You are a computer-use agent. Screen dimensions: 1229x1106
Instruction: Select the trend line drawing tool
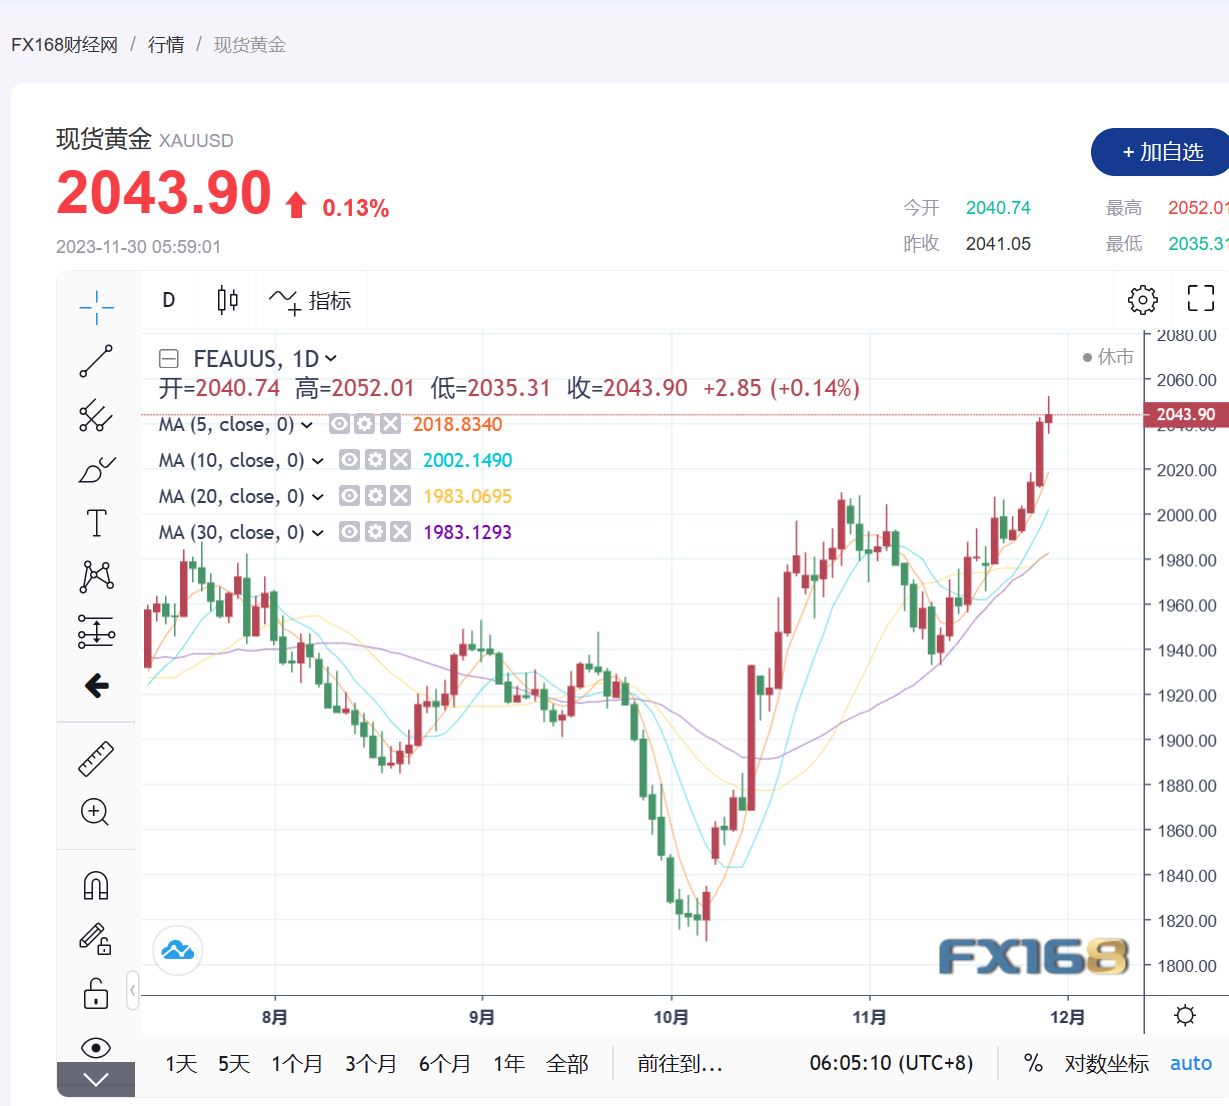[x=96, y=361]
